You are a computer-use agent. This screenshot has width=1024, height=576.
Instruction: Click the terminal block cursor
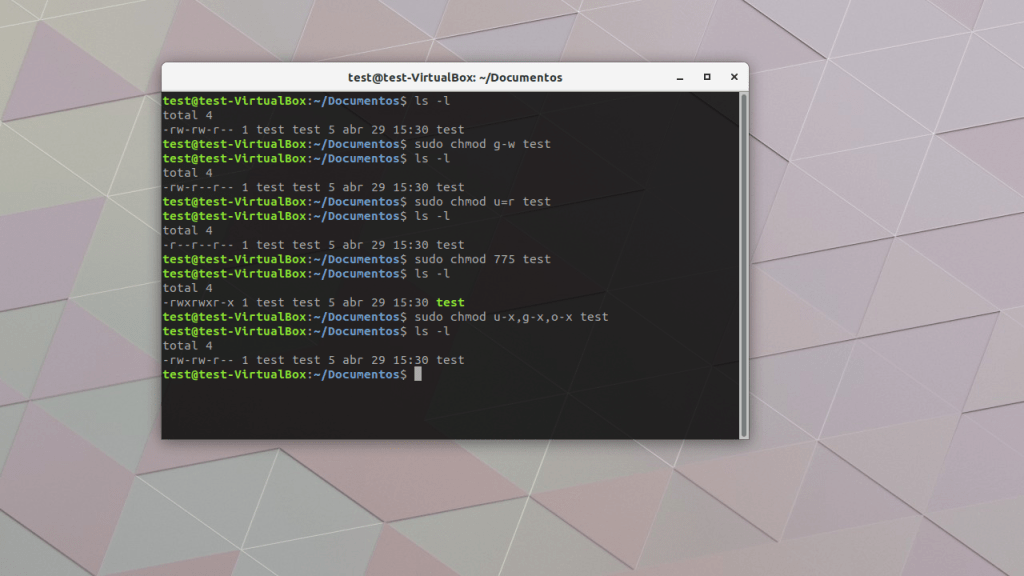coord(417,374)
